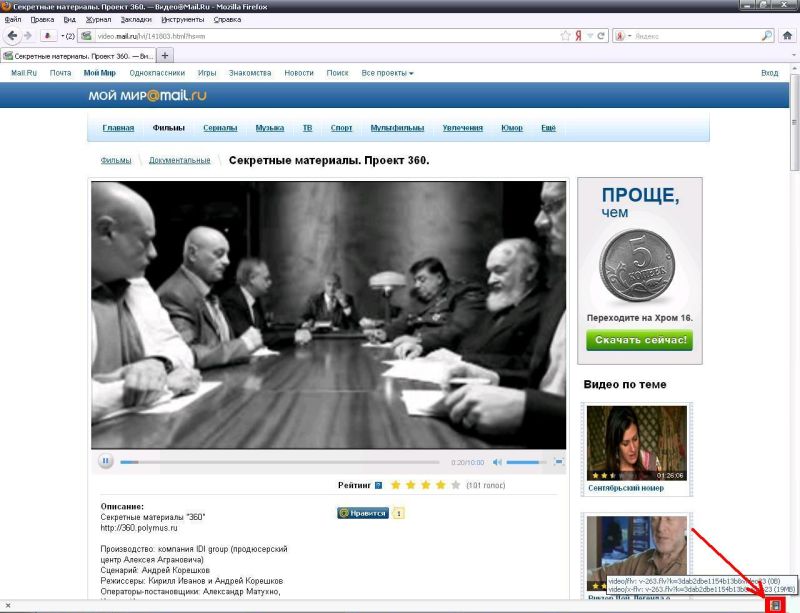This screenshot has height=613, width=800.
Task: Bookmark page with the star icon
Action: (566, 35)
